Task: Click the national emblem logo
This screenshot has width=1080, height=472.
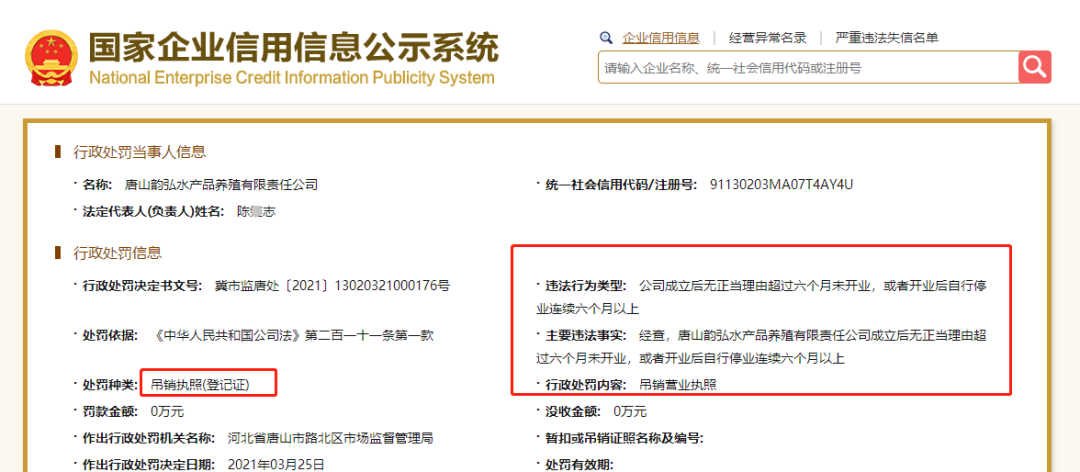Action: (52, 59)
